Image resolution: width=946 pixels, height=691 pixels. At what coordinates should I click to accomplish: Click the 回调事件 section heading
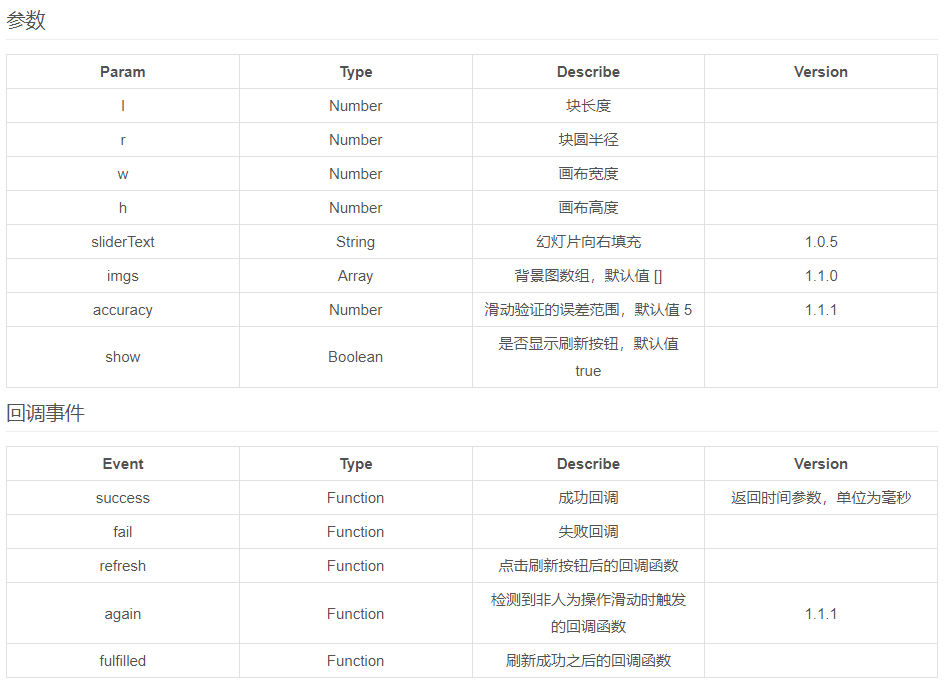coord(46,413)
